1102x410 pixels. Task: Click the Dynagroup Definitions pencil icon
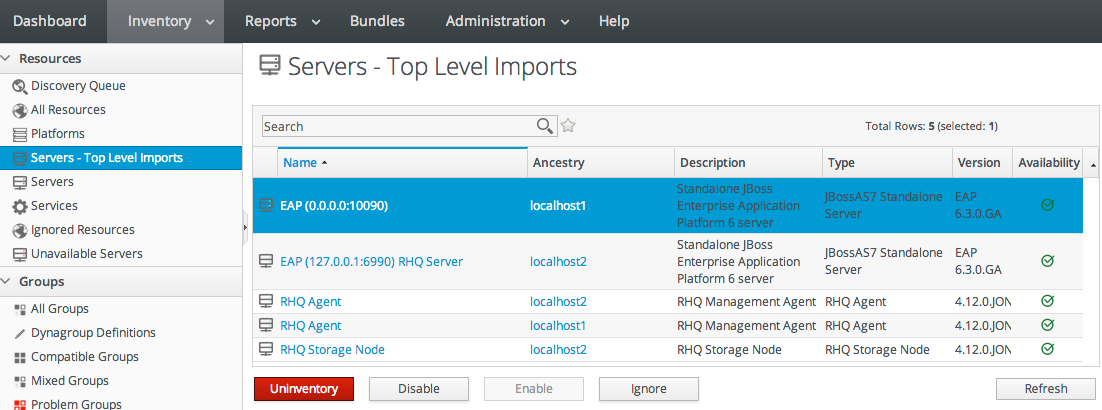pos(19,333)
